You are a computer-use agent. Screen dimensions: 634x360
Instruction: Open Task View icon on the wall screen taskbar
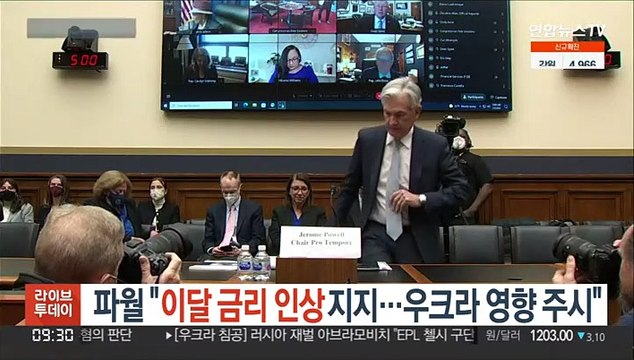pos(237,106)
